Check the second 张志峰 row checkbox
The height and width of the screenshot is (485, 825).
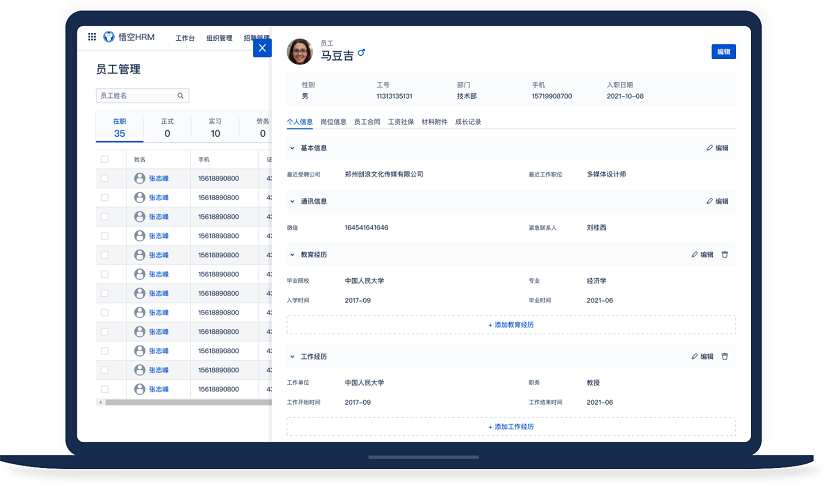(x=105, y=197)
